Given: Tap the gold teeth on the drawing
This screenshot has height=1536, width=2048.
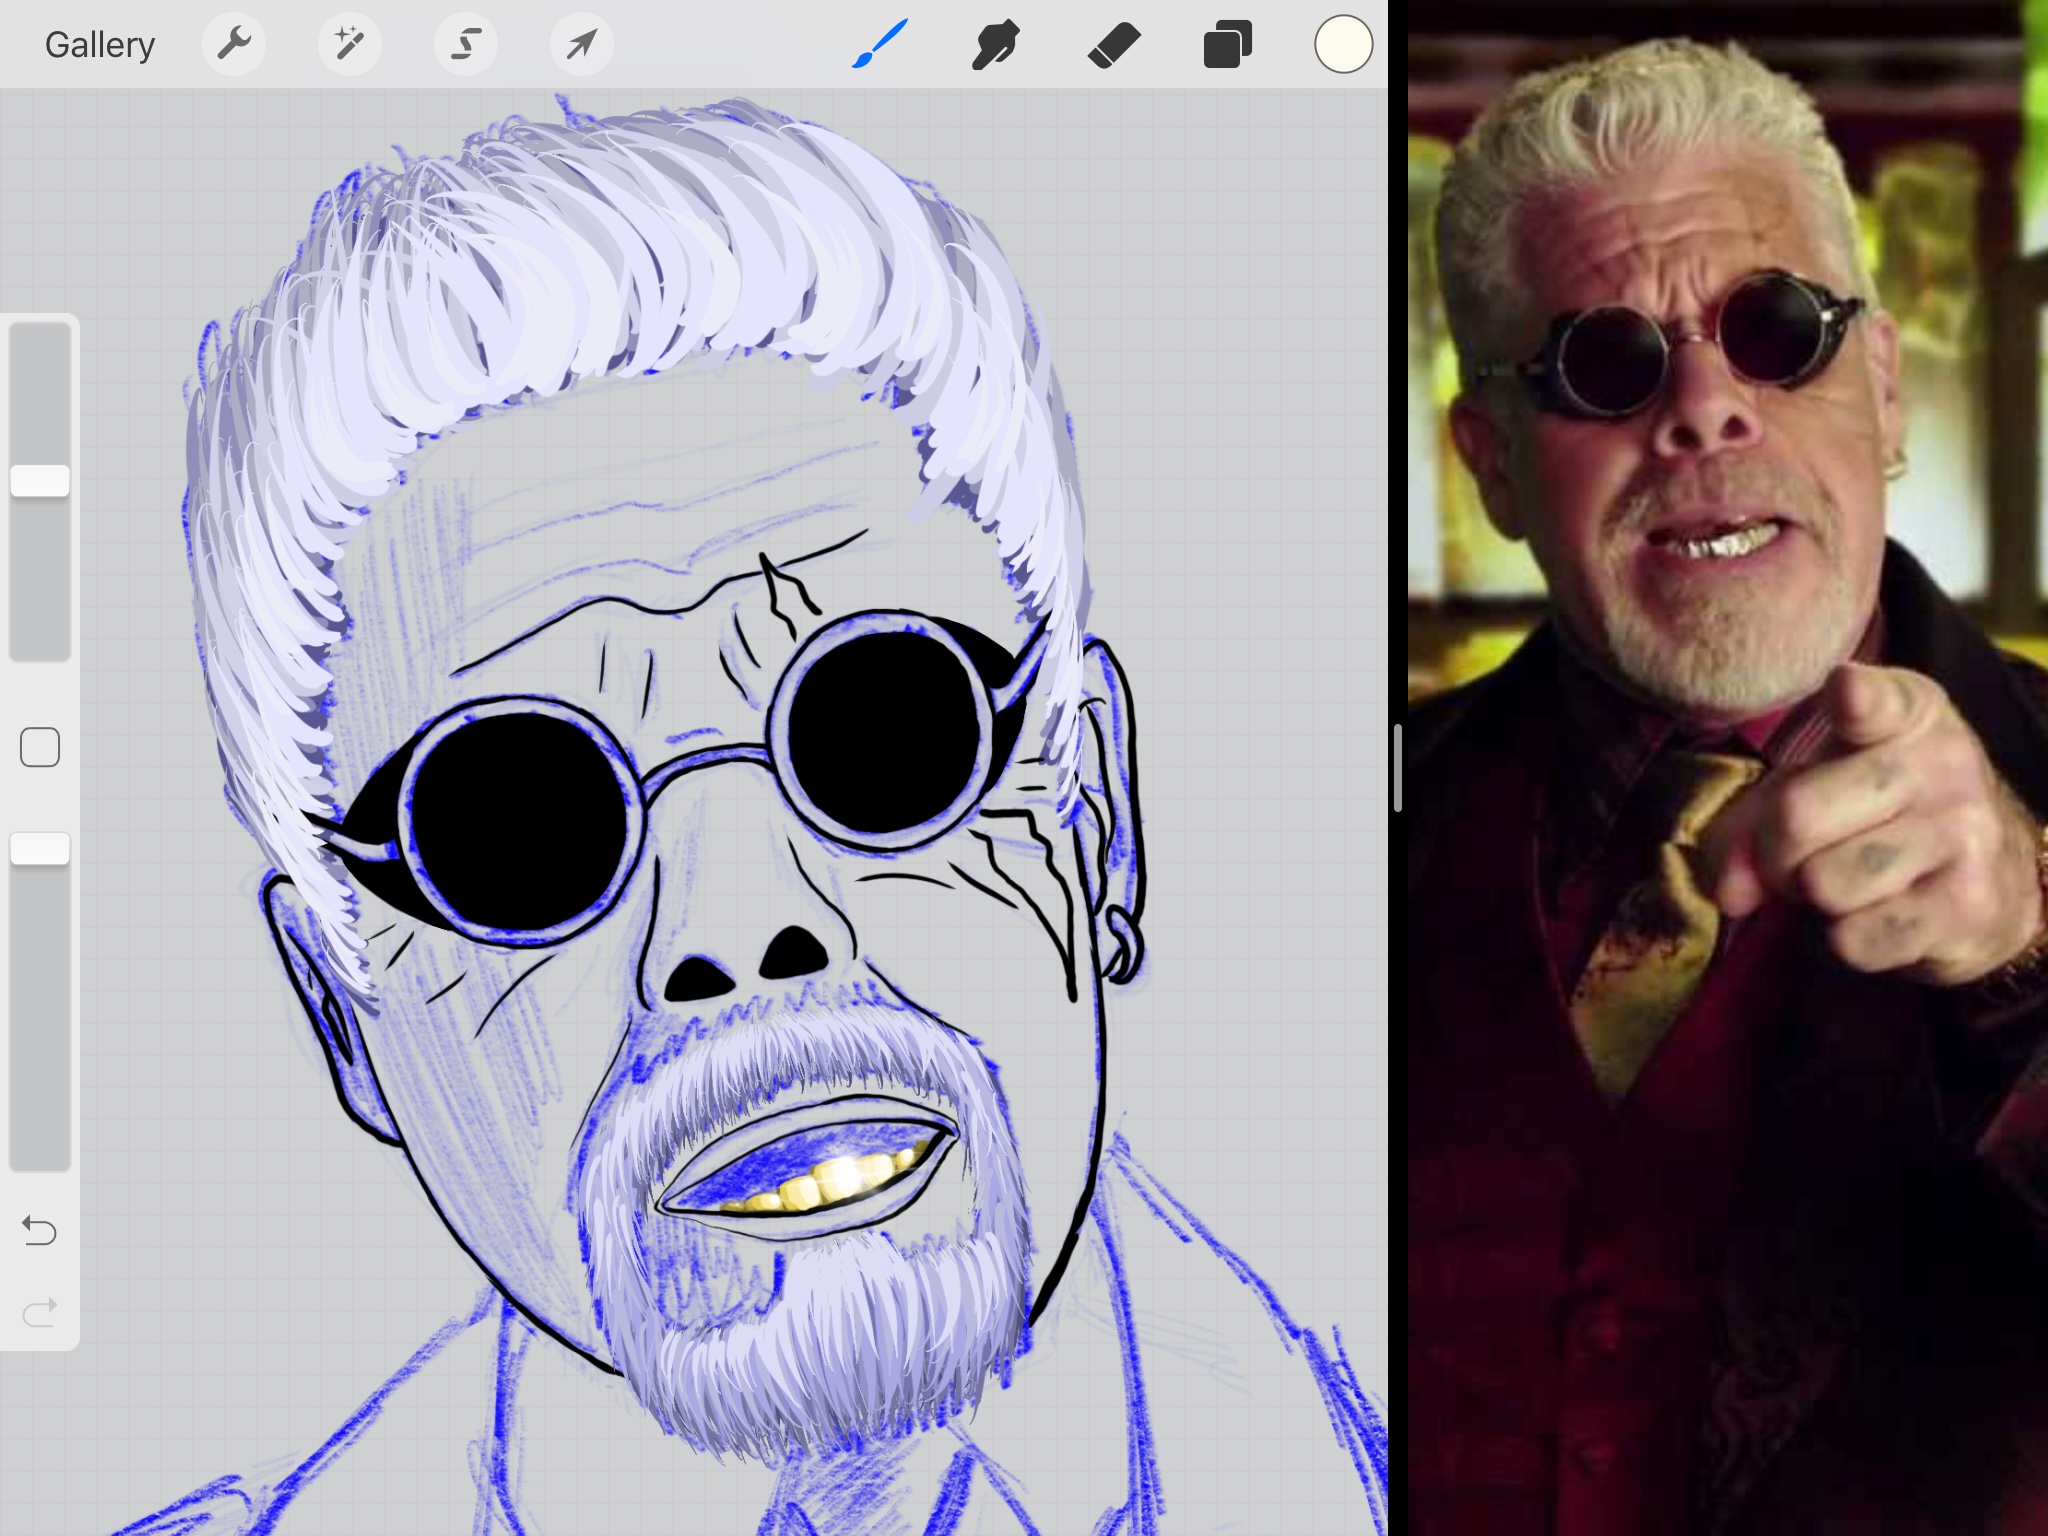Looking at the screenshot, I should pyautogui.click(x=820, y=1182).
